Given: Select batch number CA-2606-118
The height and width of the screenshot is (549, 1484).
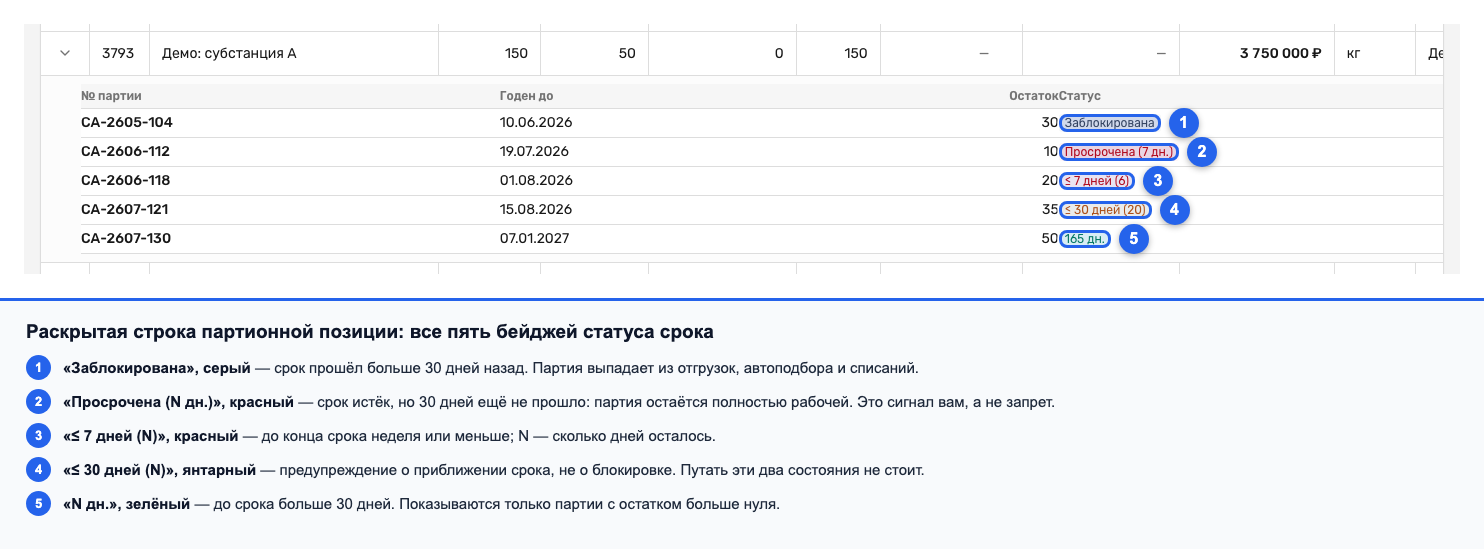Looking at the screenshot, I should (125, 181).
